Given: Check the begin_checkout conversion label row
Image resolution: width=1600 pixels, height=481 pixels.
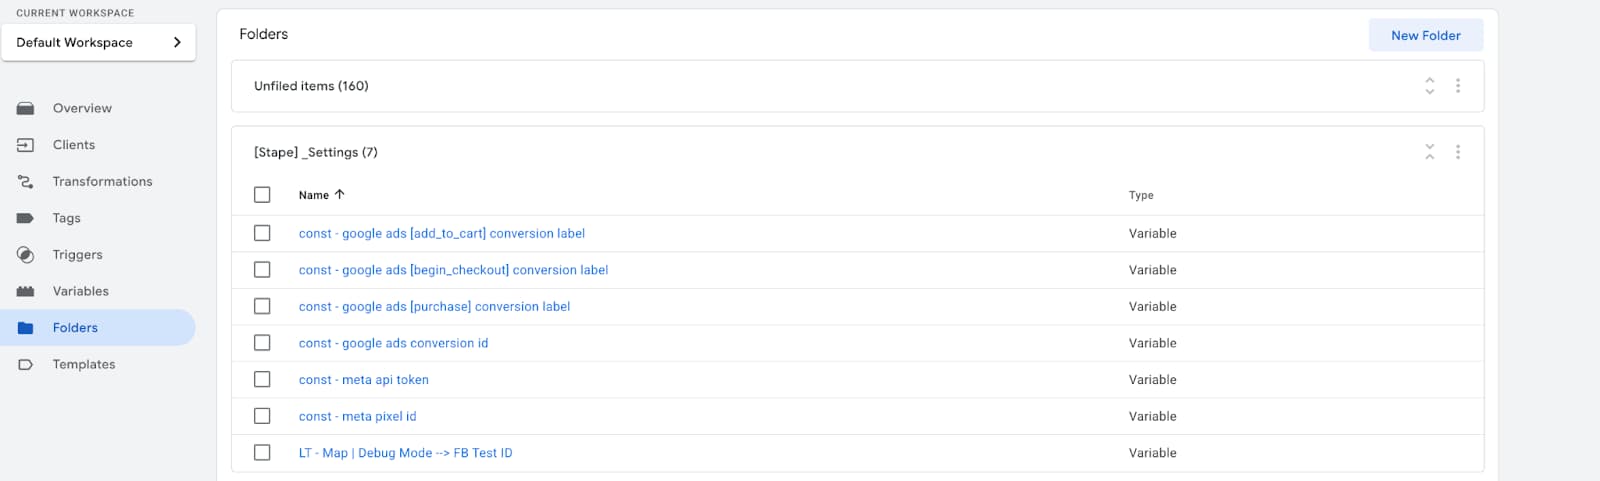Looking at the screenshot, I should pos(262,270).
